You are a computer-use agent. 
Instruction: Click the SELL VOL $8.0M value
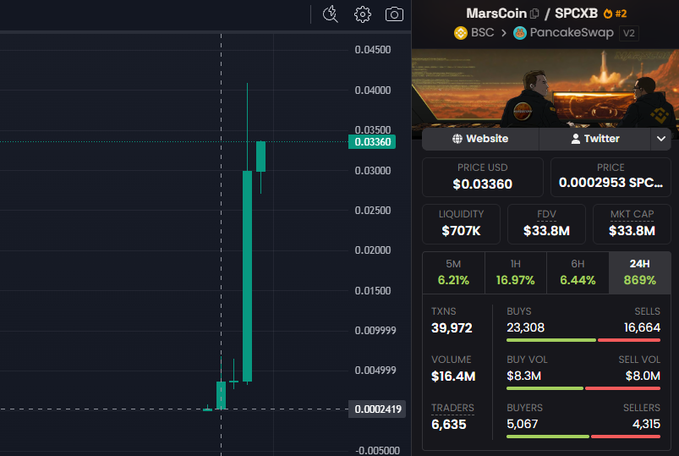point(643,376)
